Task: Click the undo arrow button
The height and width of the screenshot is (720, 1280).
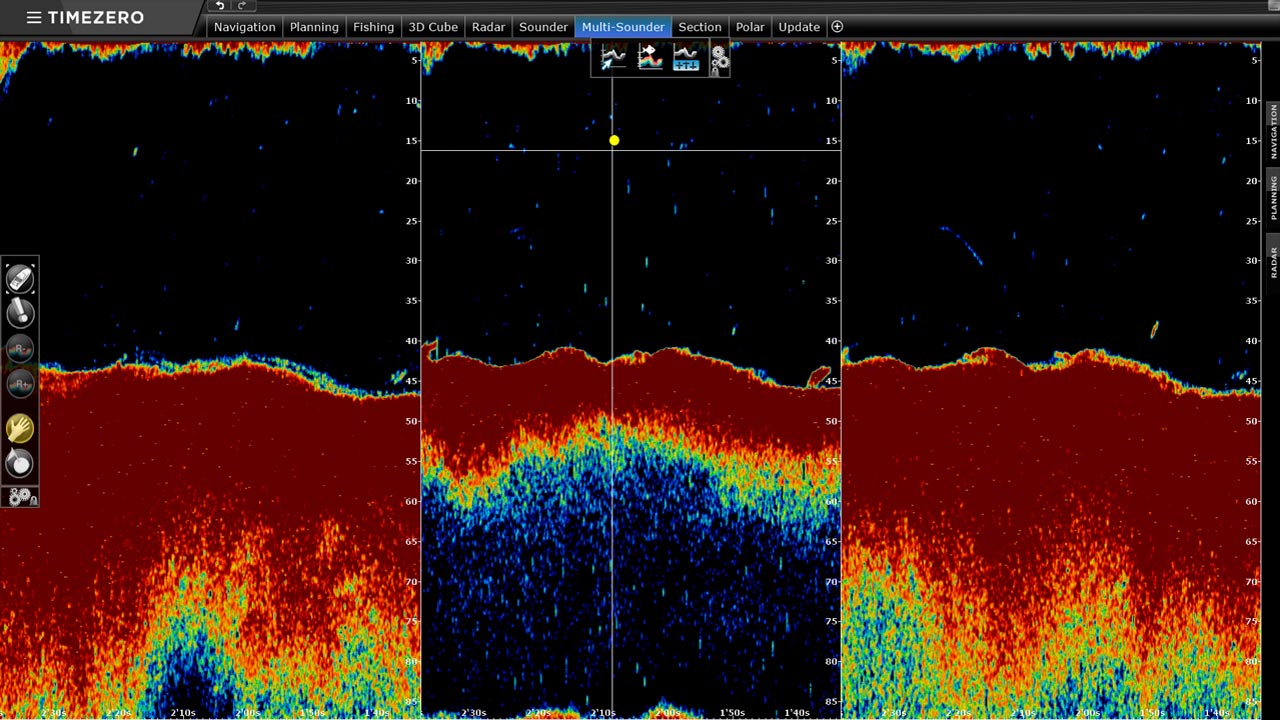Action: click(220, 6)
